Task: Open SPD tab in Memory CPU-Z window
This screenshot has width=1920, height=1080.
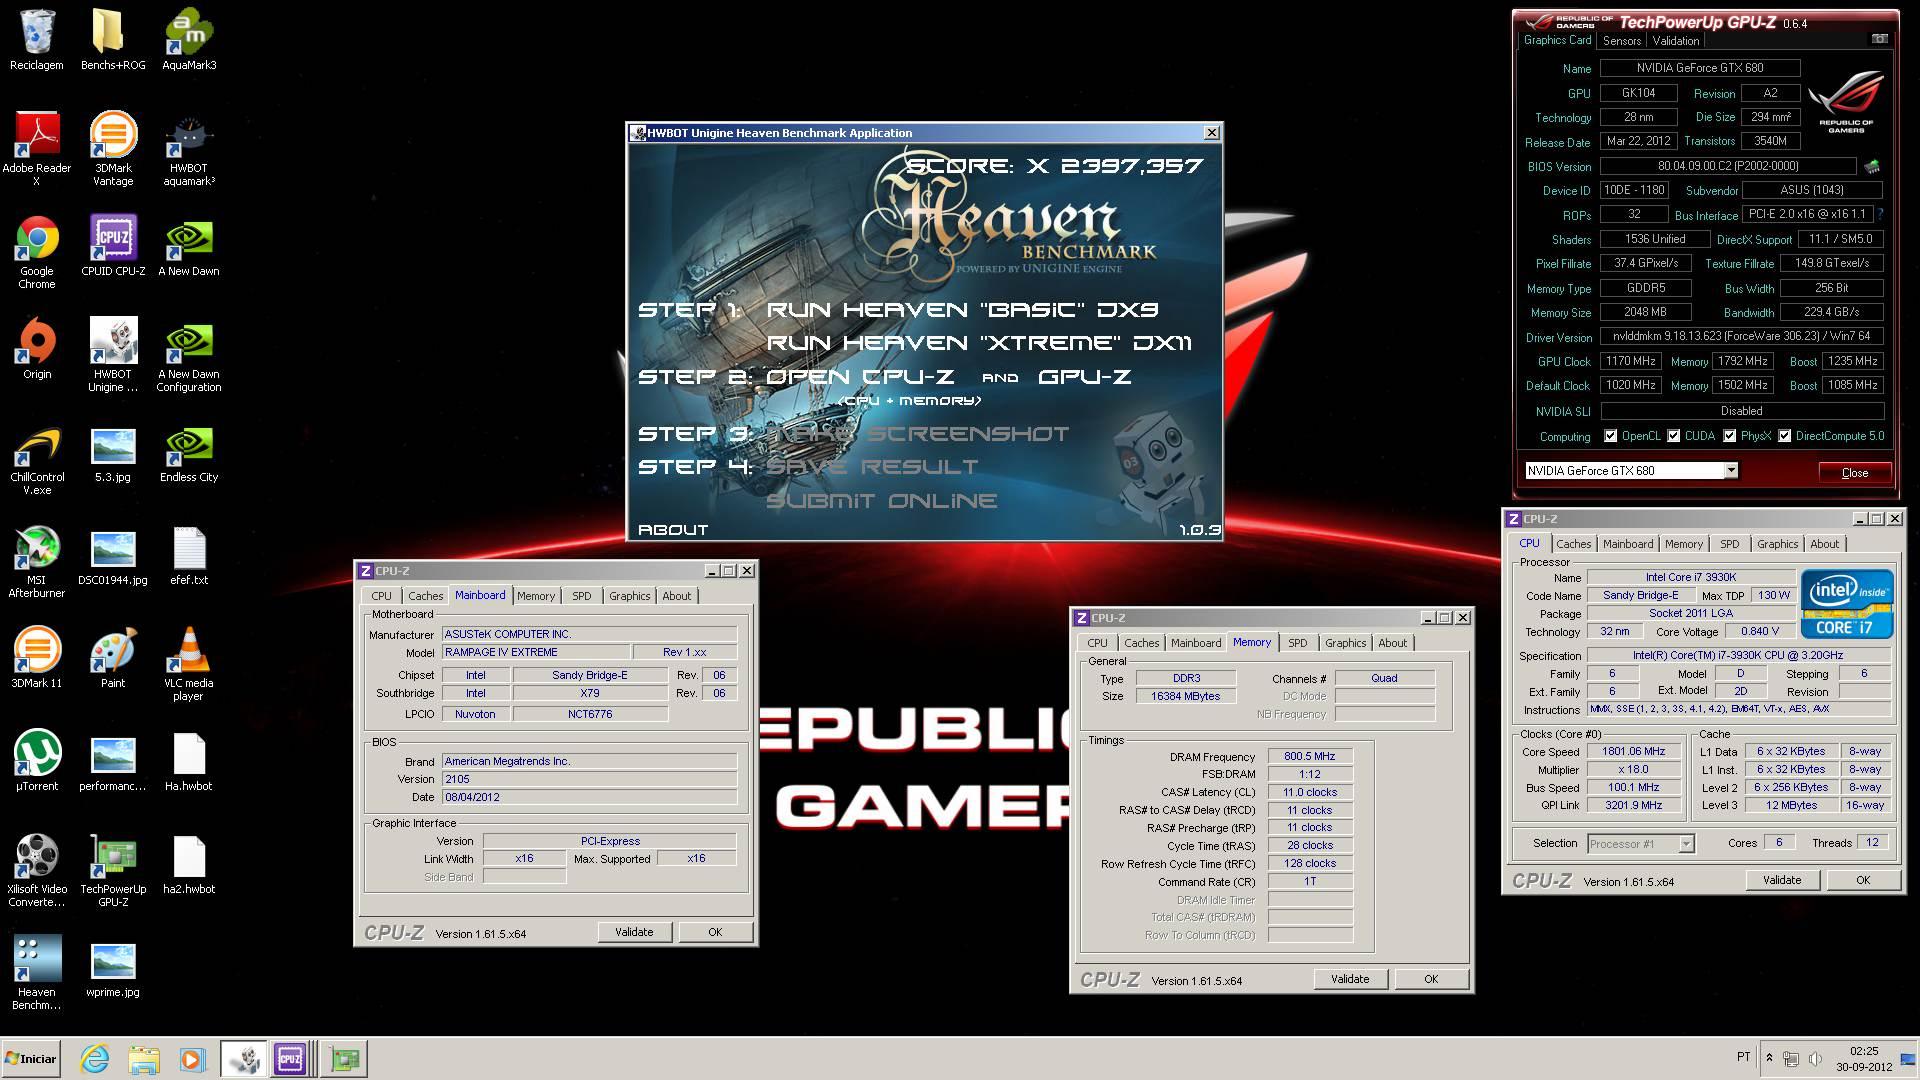Action: pos(1297,643)
